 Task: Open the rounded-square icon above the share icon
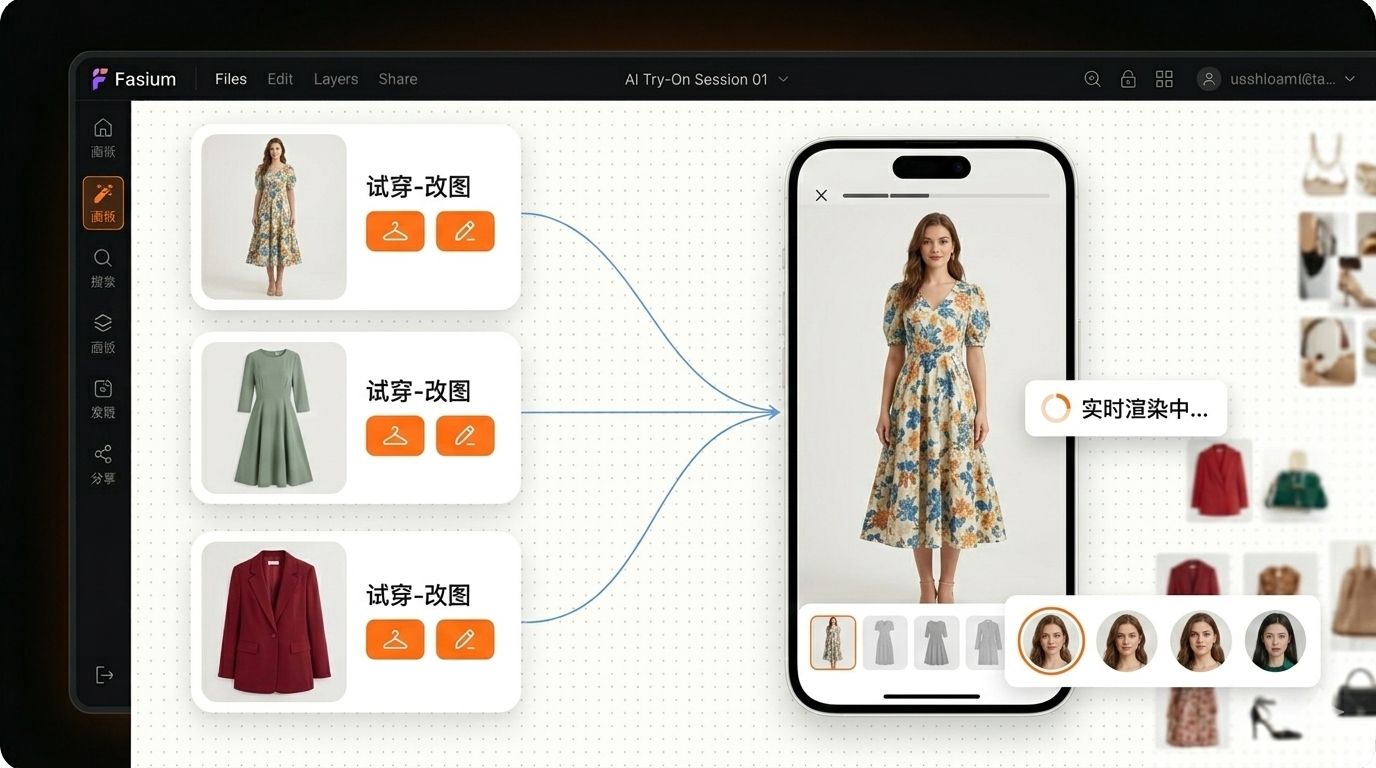coord(103,389)
